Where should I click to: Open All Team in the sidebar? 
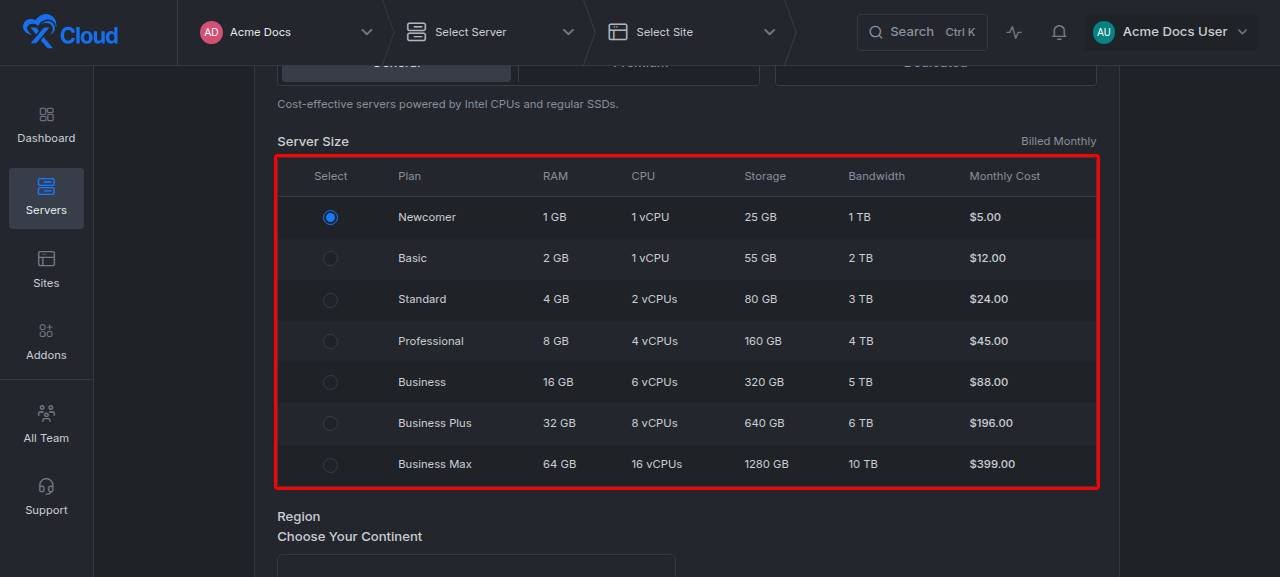pyautogui.click(x=46, y=425)
